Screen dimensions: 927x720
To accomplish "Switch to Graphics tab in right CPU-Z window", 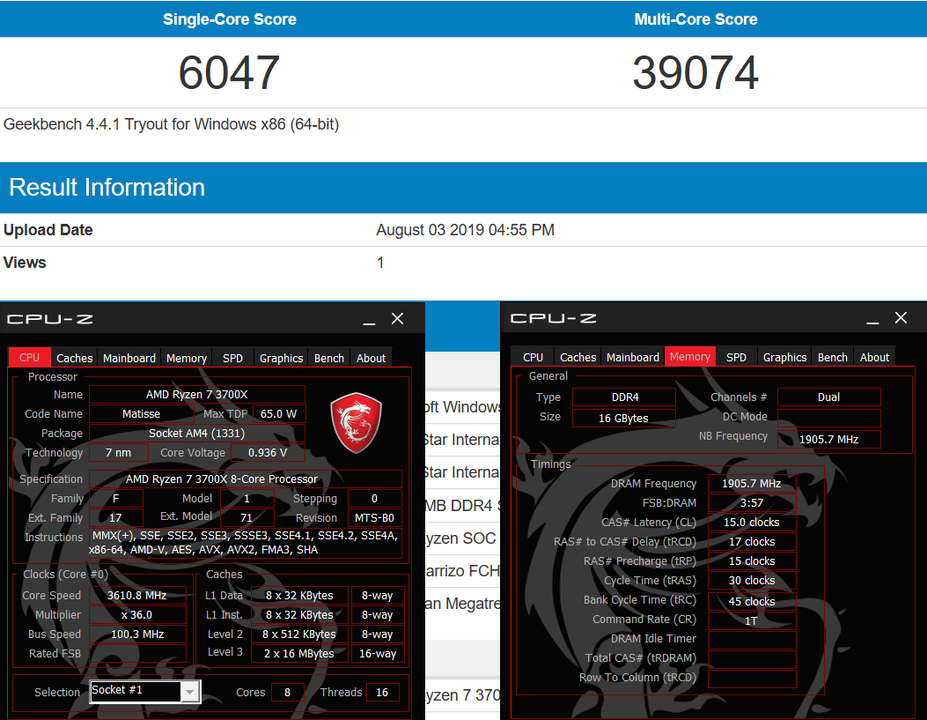I will 785,357.
